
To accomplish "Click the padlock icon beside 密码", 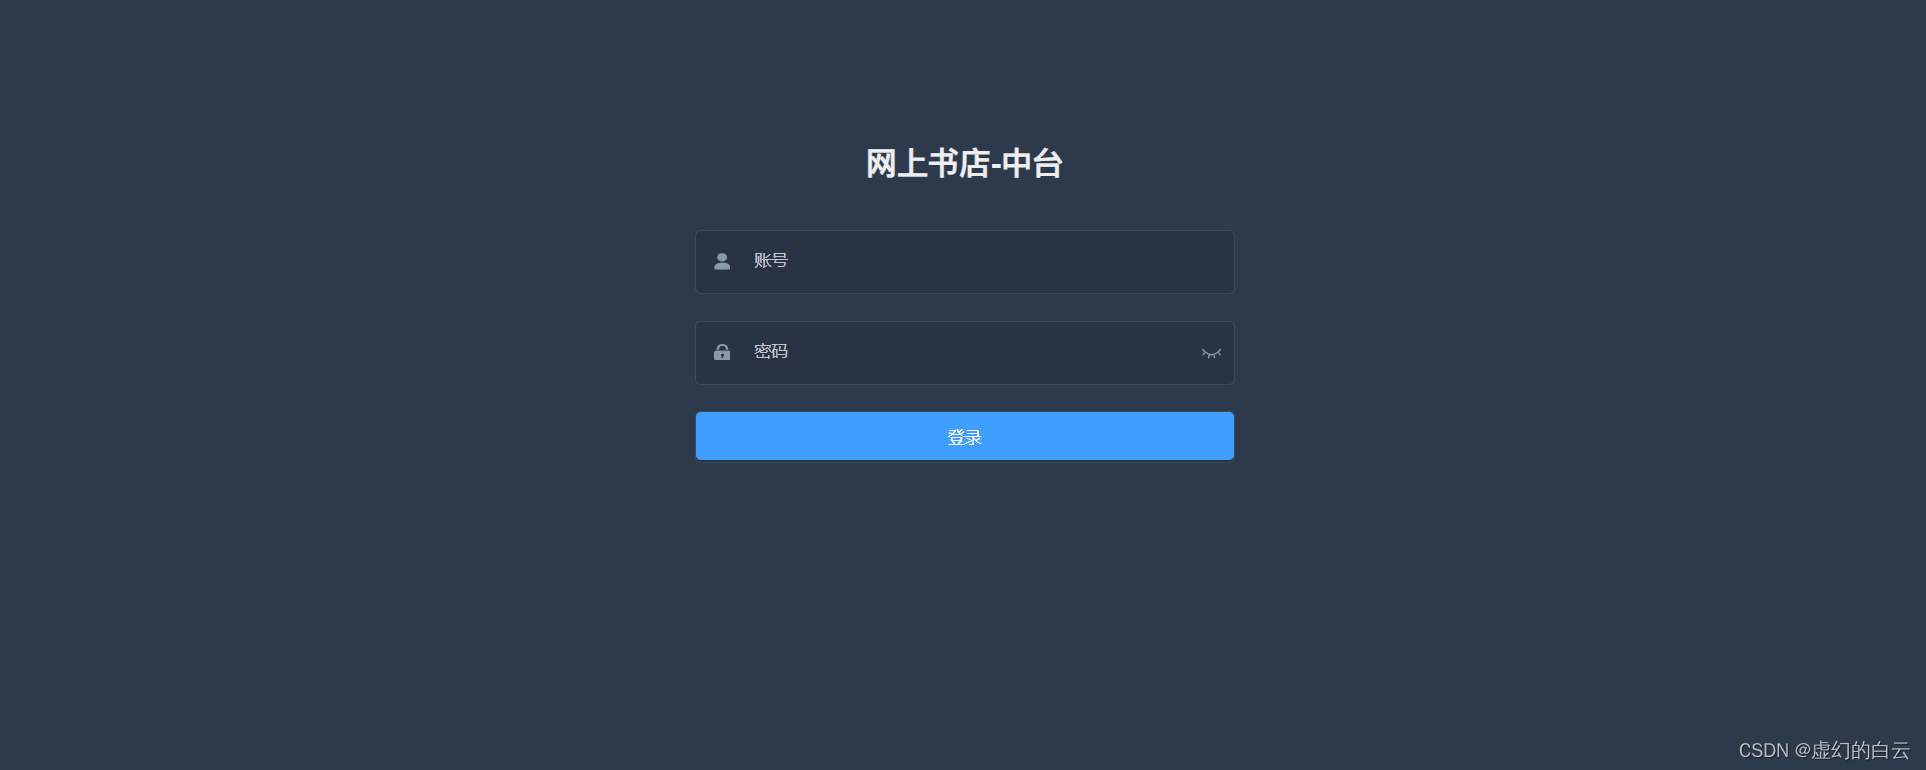I will coord(722,352).
